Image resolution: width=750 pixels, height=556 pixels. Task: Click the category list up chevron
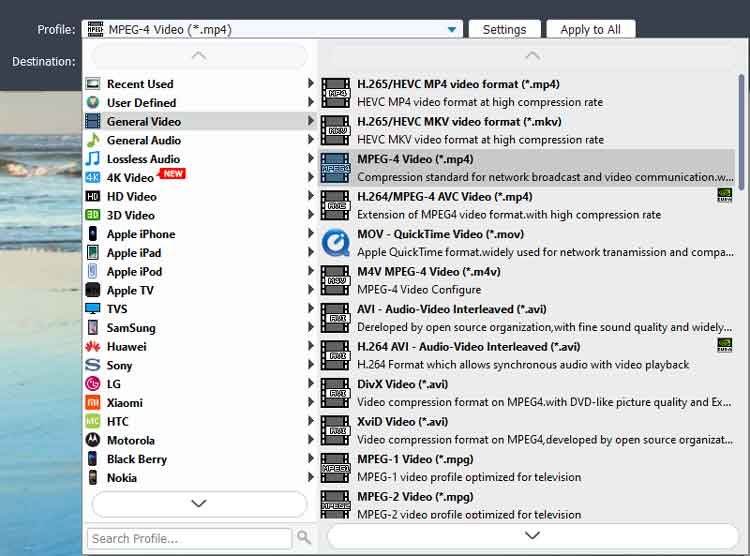pyautogui.click(x=199, y=56)
